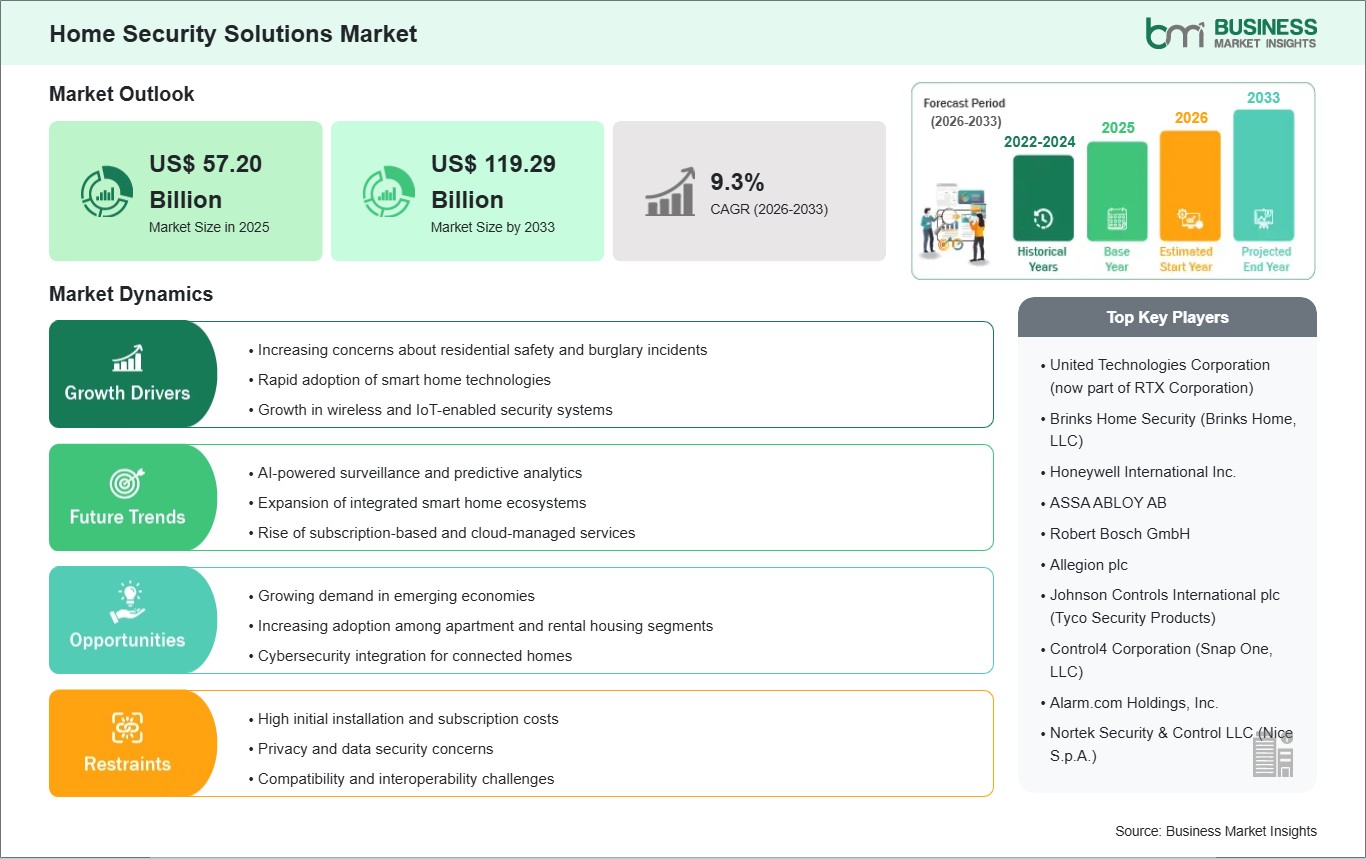Click 'AI-powered surveillance and predictive analytics'

pos(419,473)
